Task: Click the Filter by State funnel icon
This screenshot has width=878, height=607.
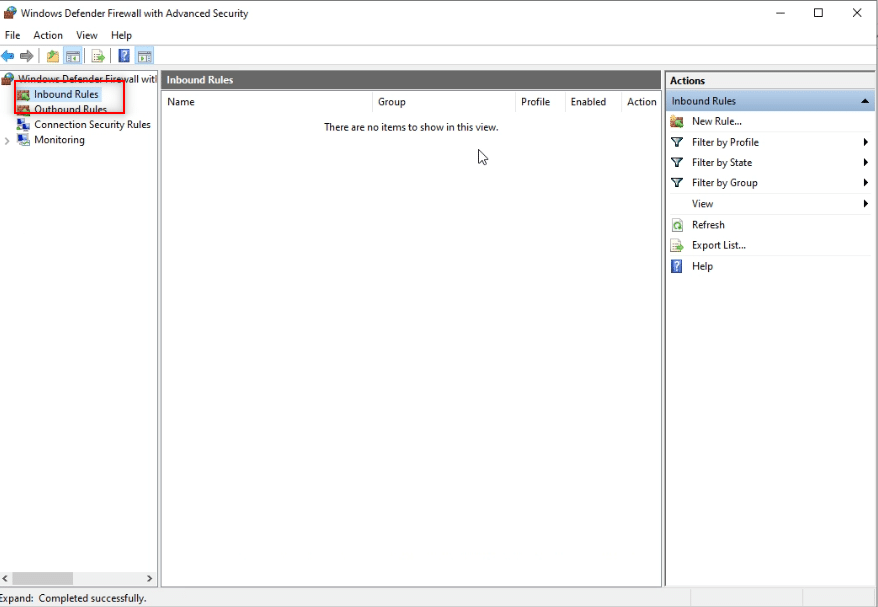Action: 677,162
